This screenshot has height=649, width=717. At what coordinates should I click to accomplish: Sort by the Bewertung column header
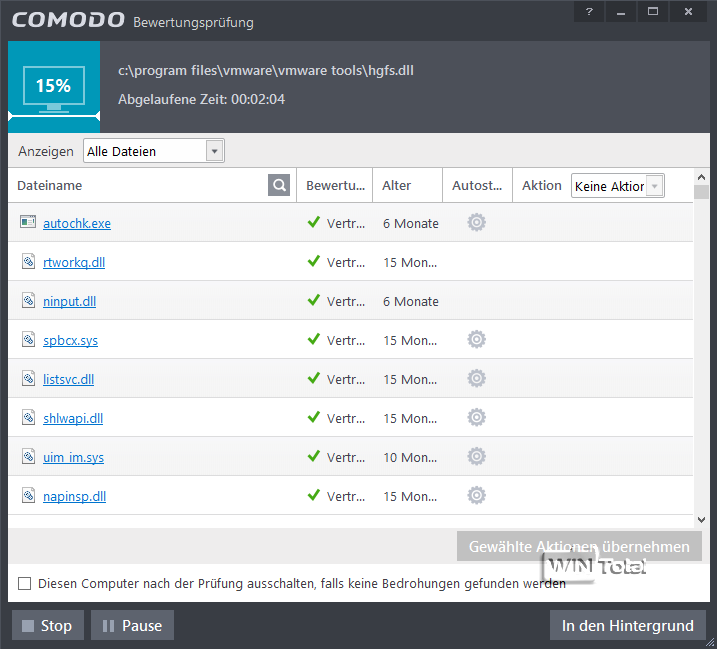[x=335, y=185]
